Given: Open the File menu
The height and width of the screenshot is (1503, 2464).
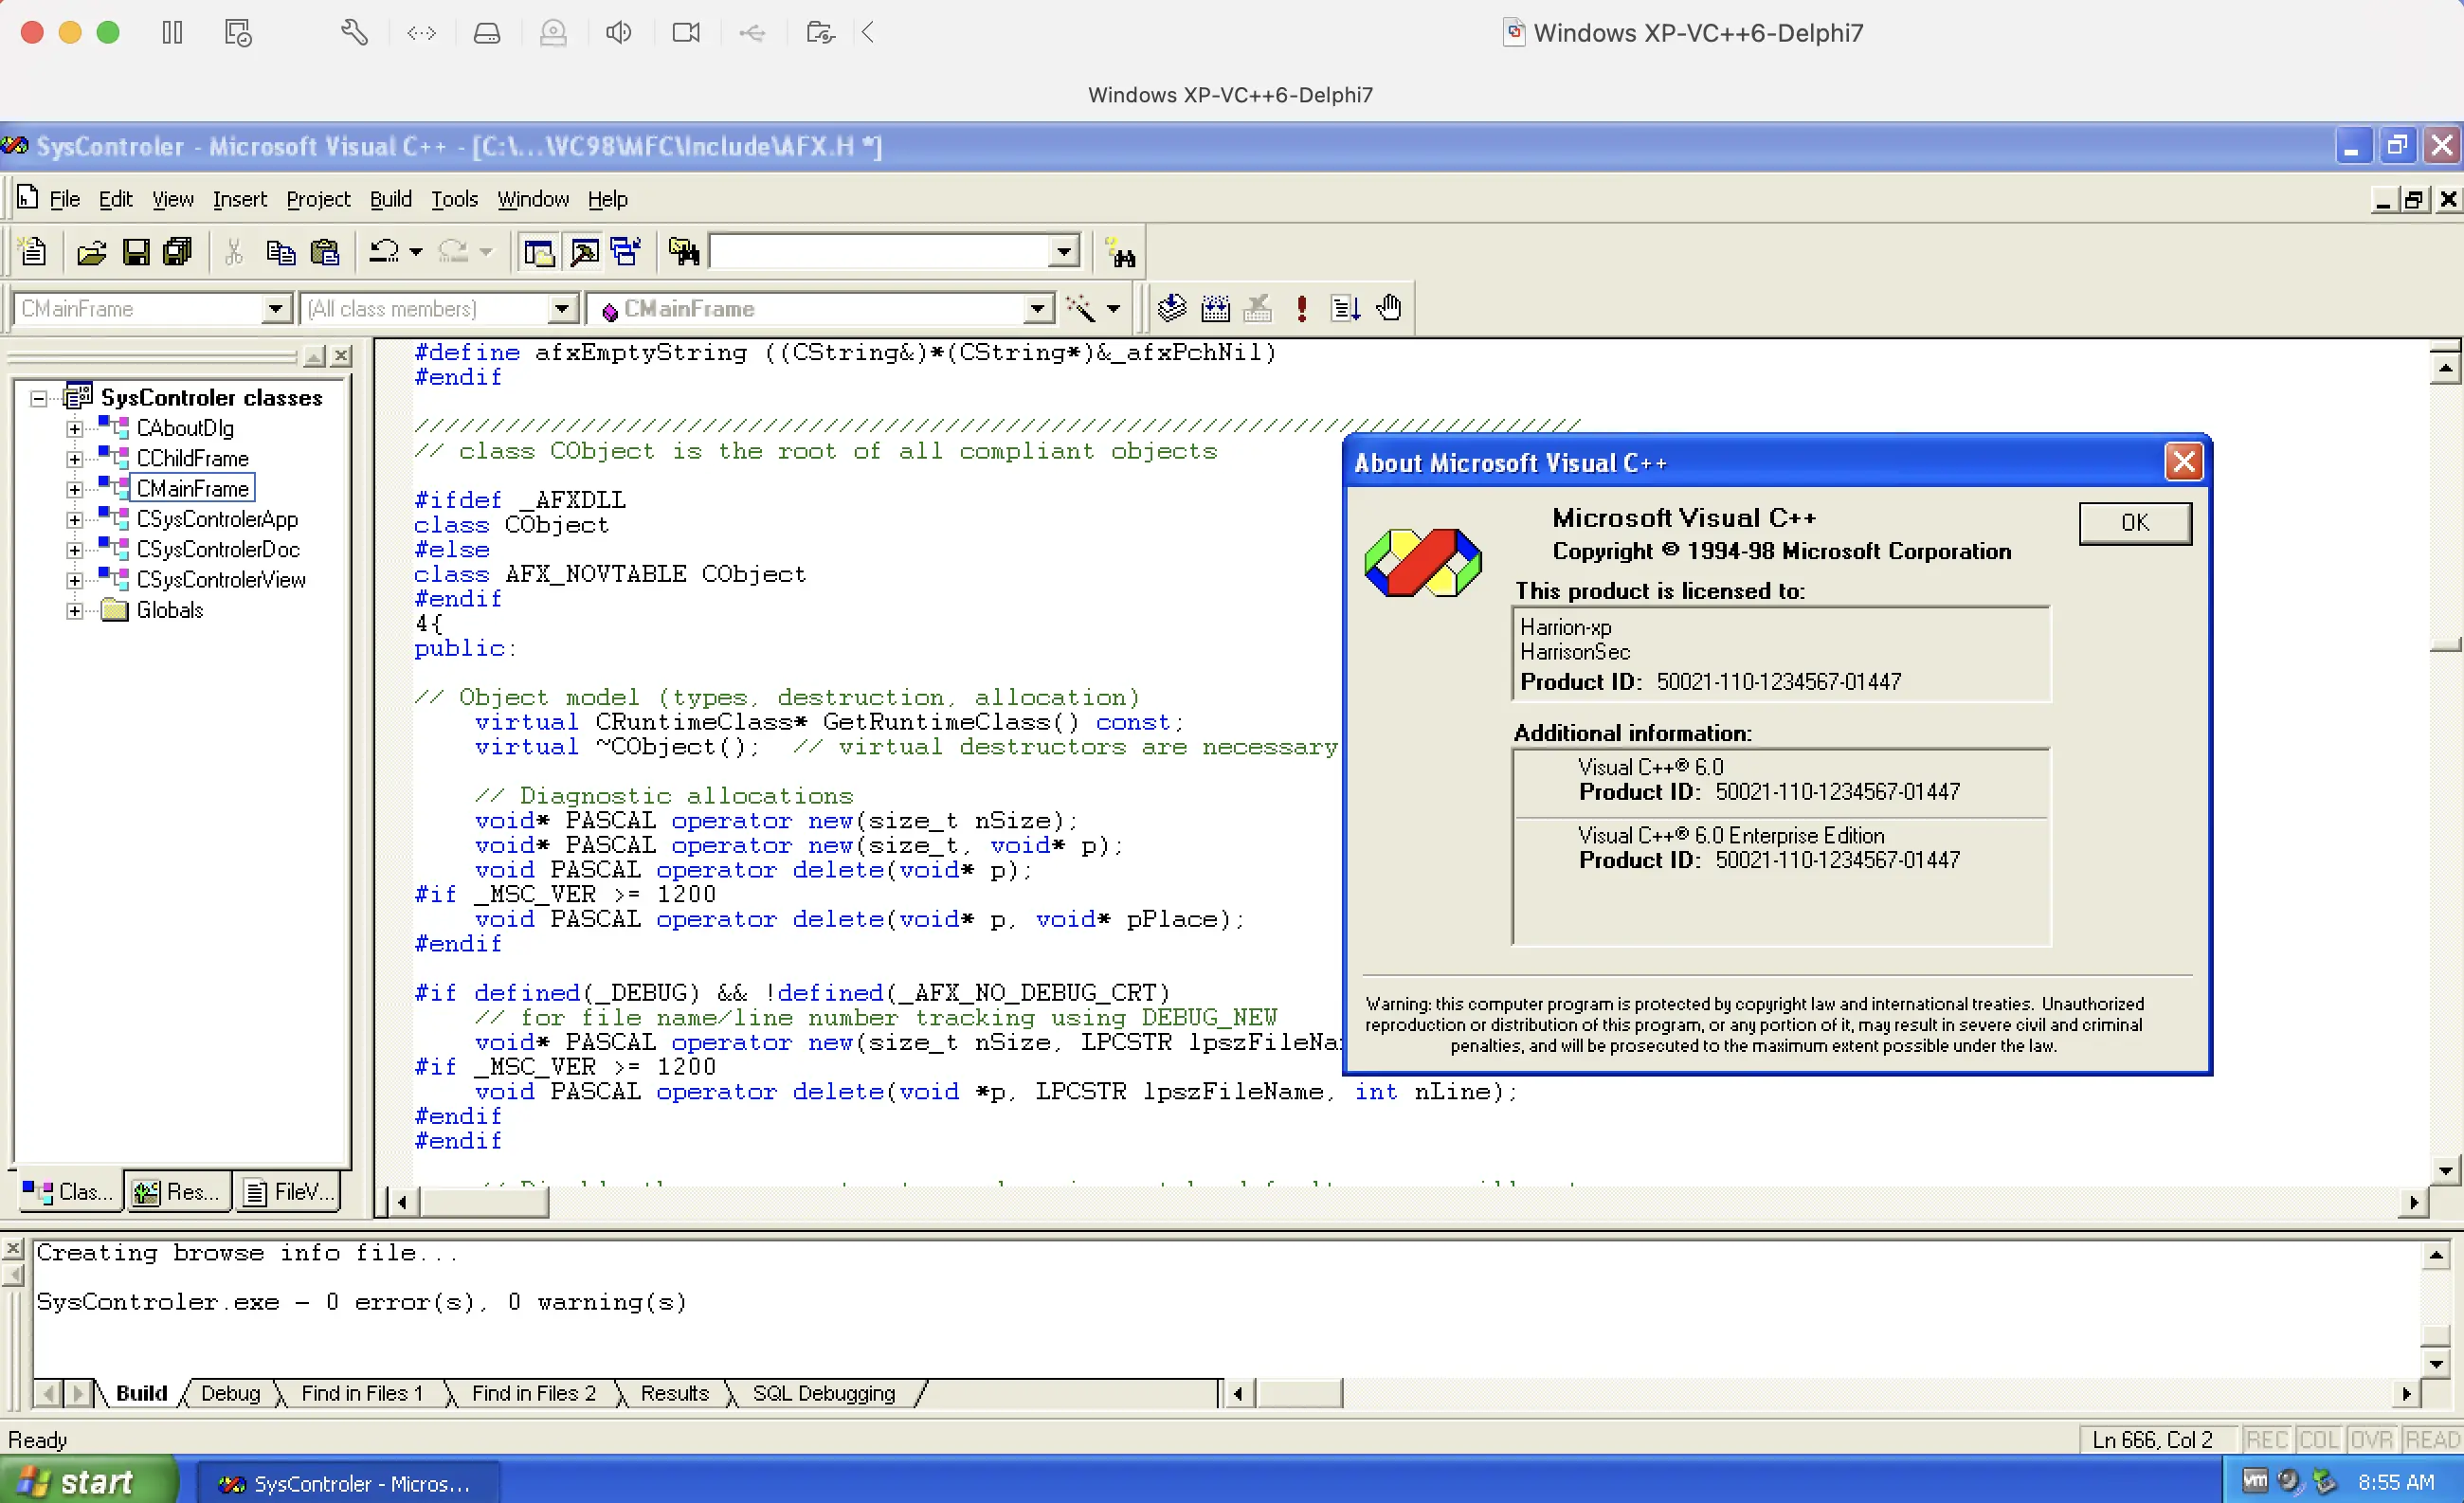Looking at the screenshot, I should [65, 199].
